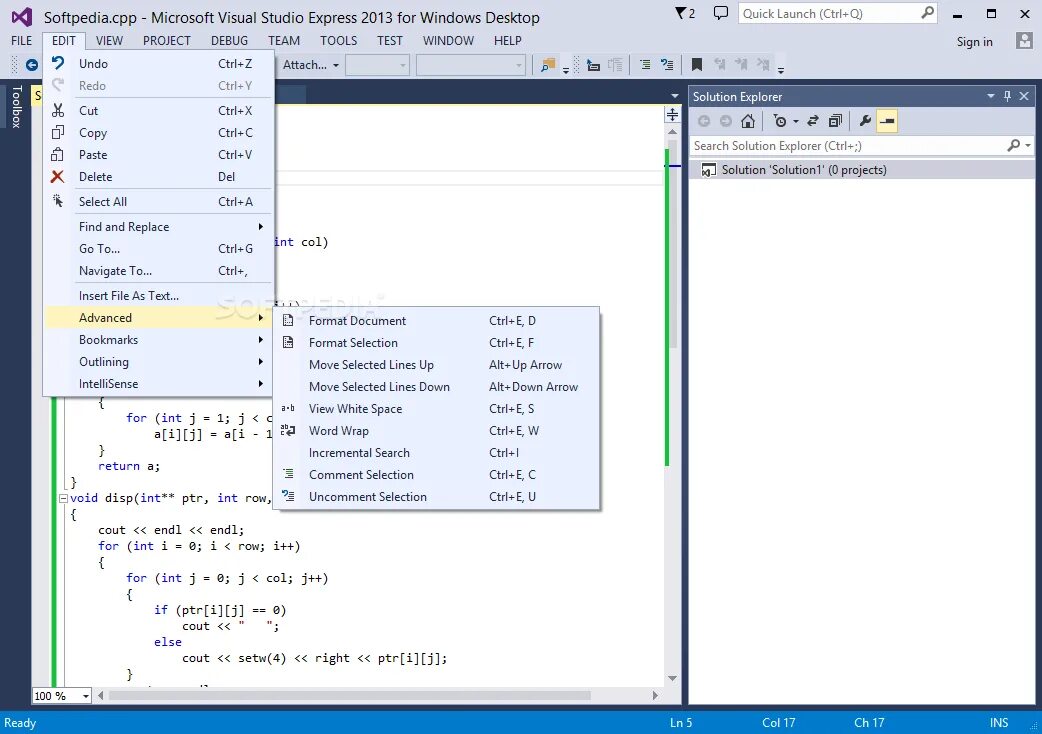Choose Select All in Edit menu
1042x734 pixels.
click(159, 202)
